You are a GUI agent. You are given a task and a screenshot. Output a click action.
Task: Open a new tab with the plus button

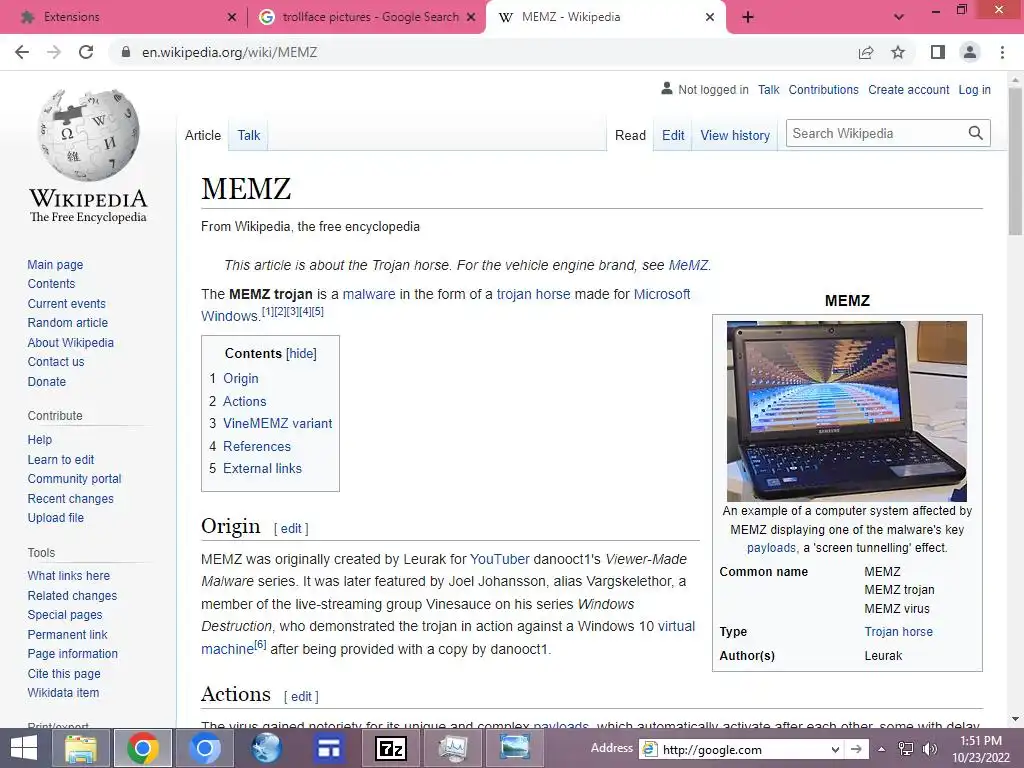pos(748,17)
